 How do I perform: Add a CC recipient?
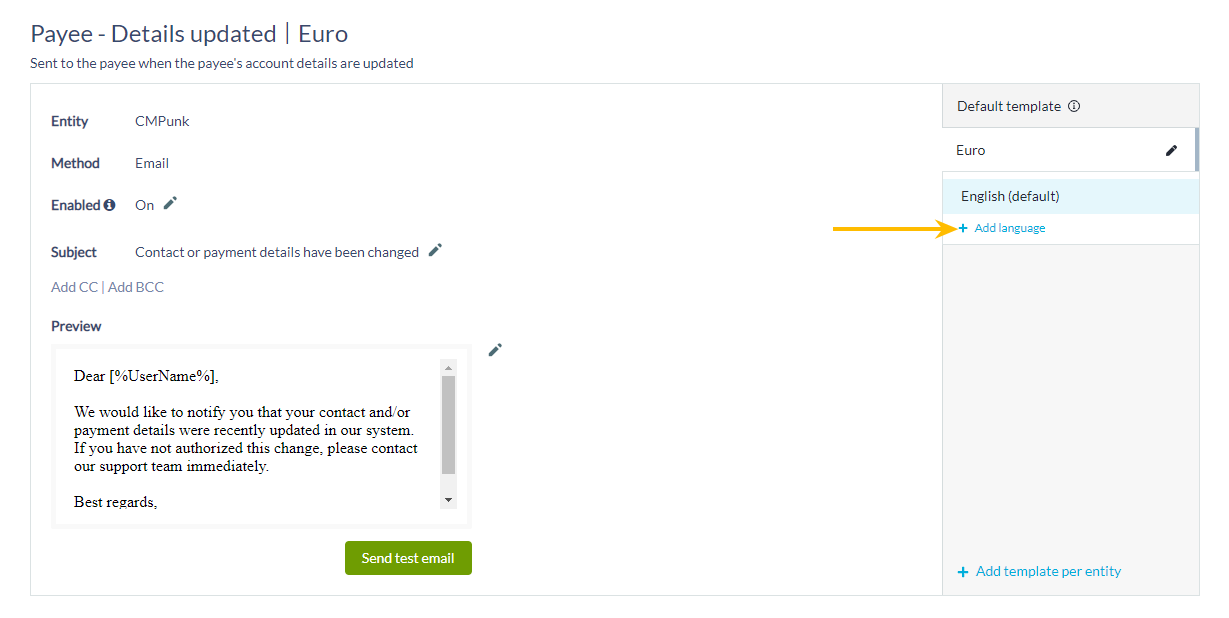pos(74,287)
